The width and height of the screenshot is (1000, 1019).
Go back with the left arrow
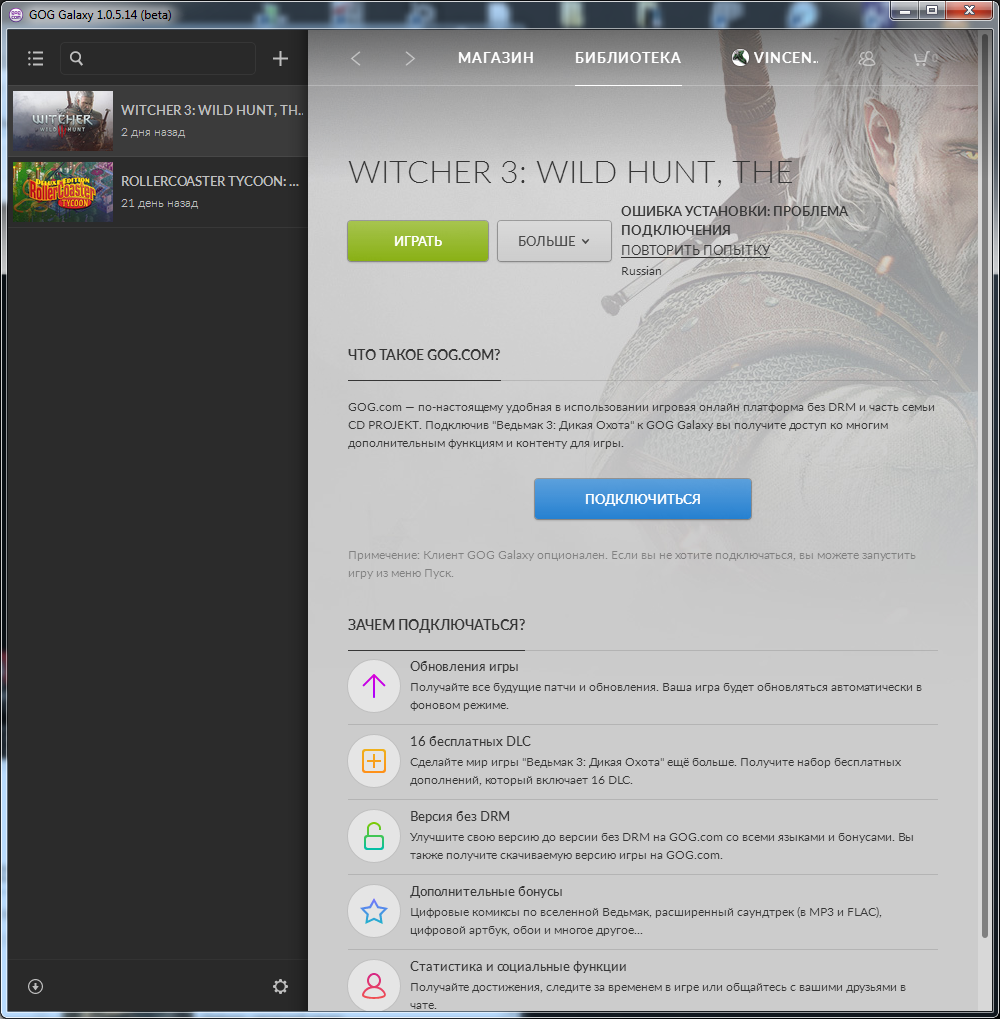pos(355,58)
